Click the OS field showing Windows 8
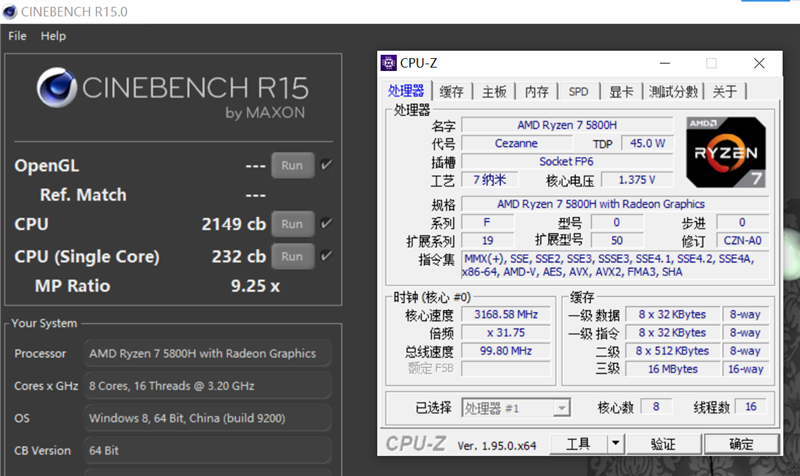Viewport: 800px width, 476px height. [x=207, y=418]
